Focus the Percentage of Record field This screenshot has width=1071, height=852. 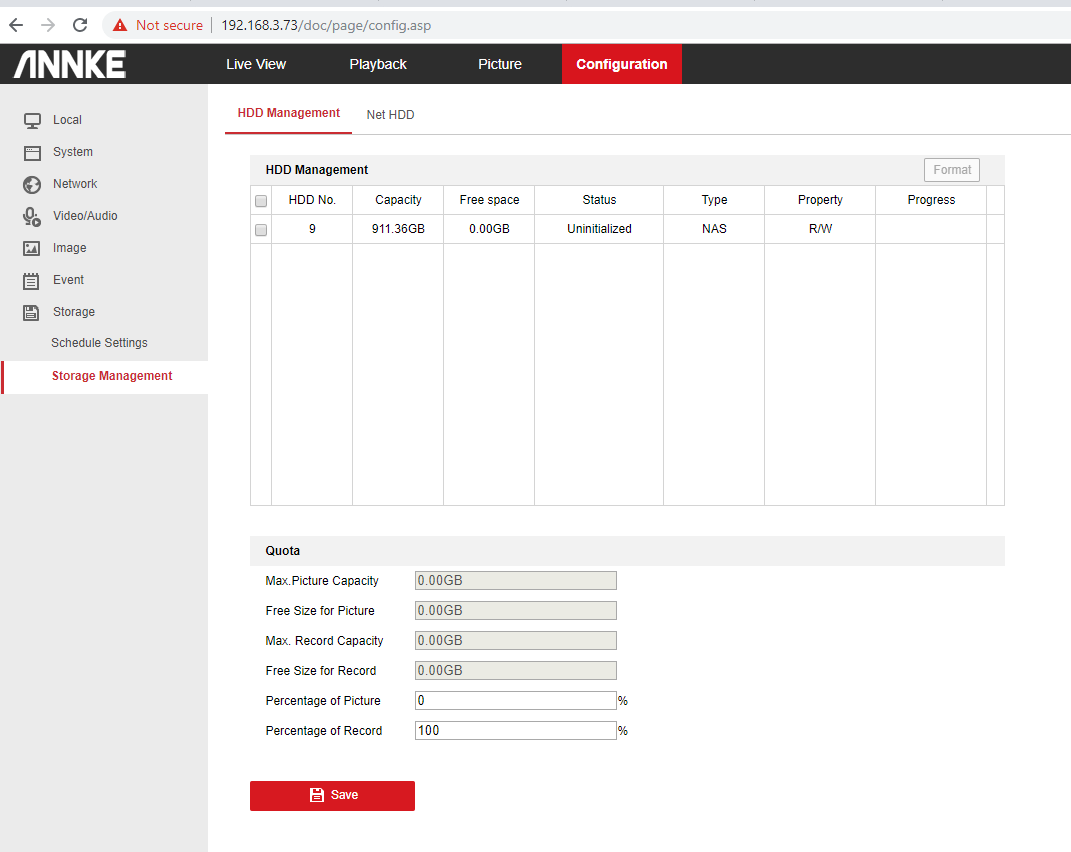click(x=515, y=731)
